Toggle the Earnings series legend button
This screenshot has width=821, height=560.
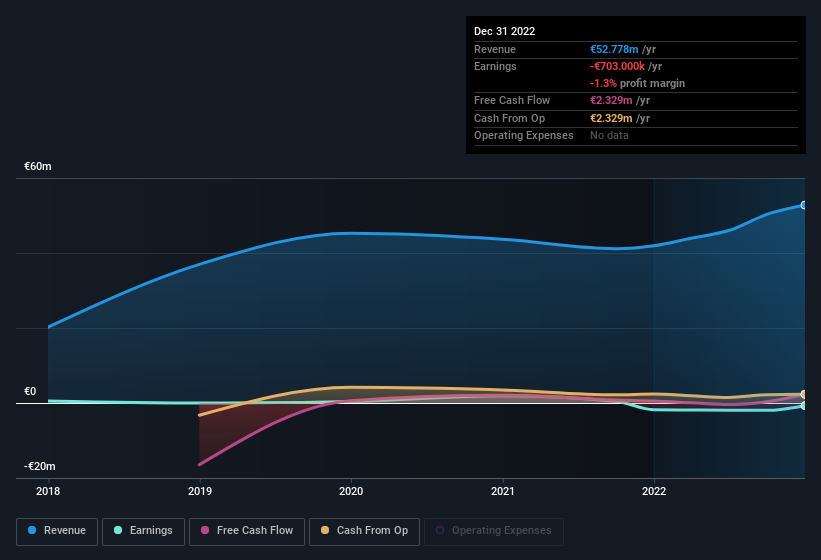(x=143, y=531)
